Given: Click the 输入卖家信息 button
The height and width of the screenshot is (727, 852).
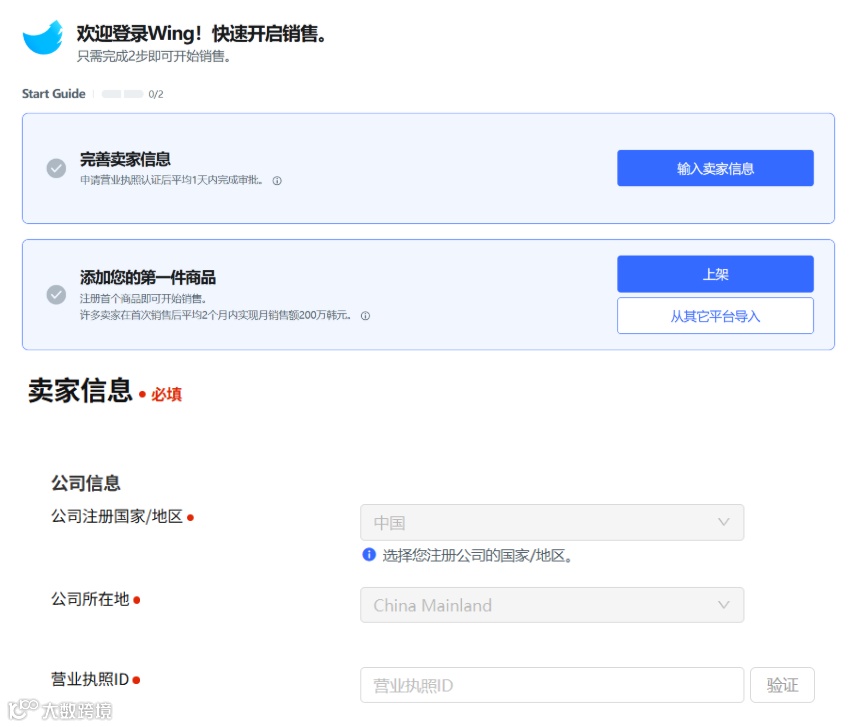Looking at the screenshot, I should [715, 168].
